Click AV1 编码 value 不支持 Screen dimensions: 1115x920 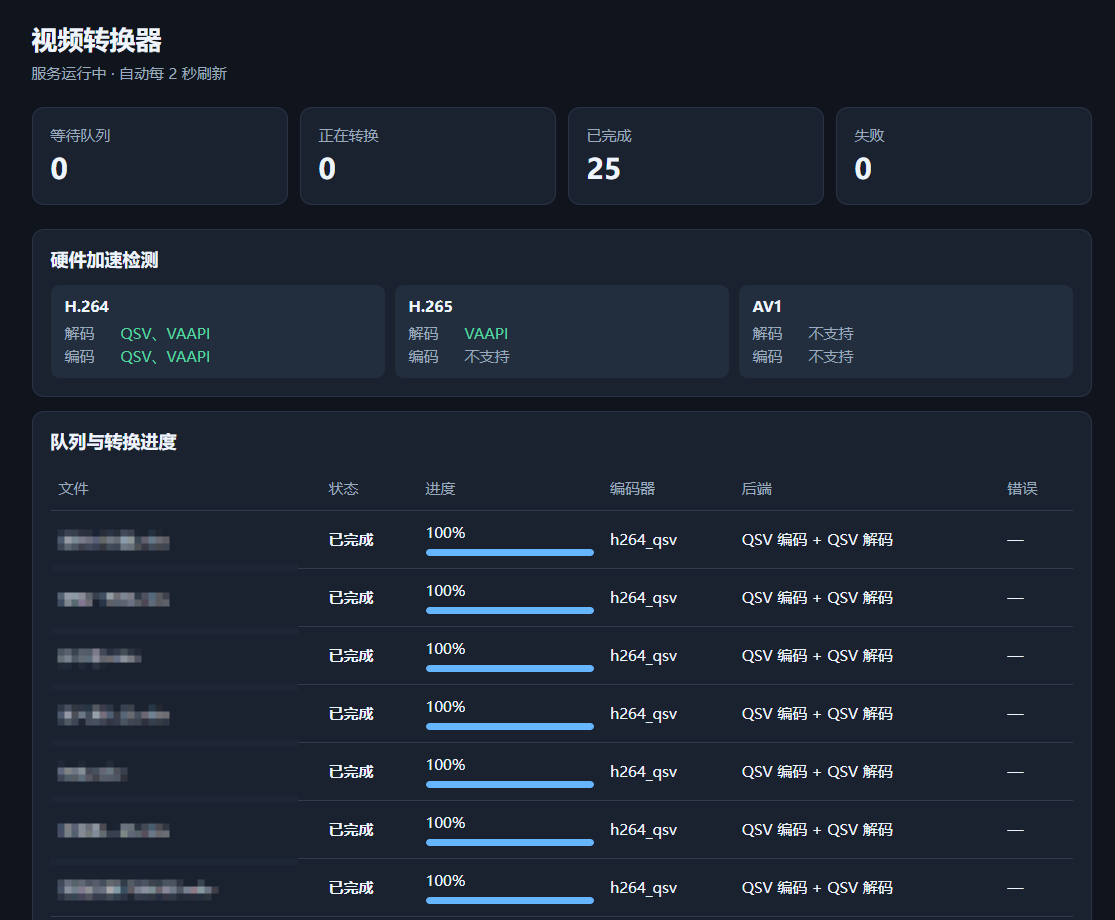pyautogui.click(x=831, y=356)
